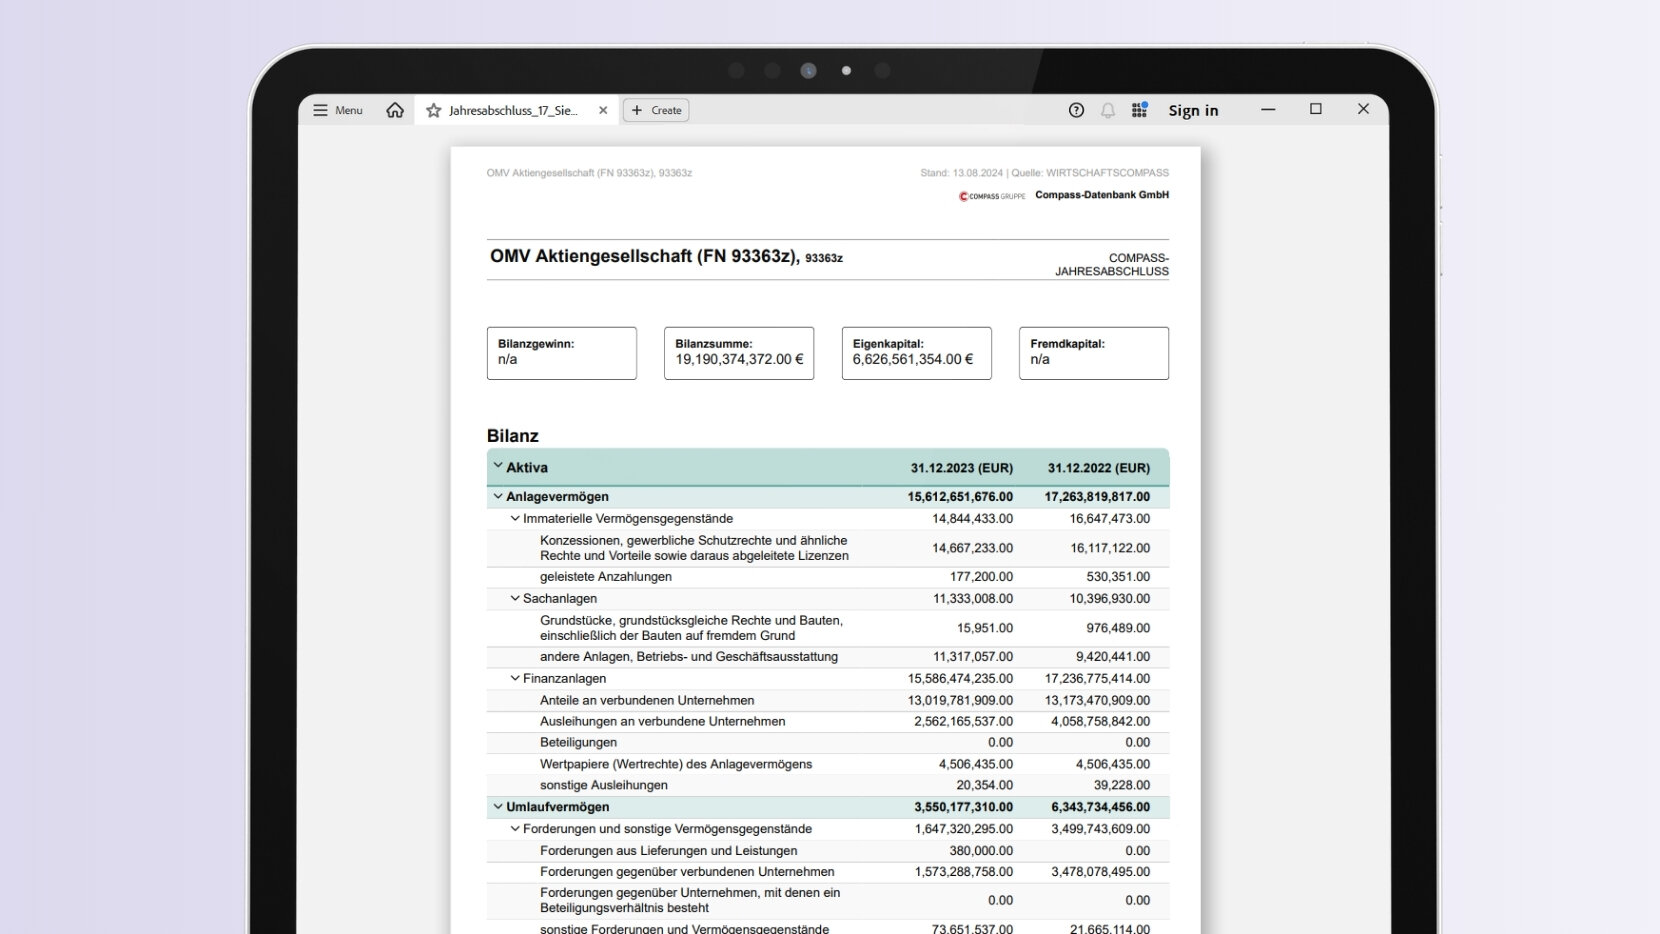
Task: Click the Compass-Datenbank GmbH text
Action: [x=1102, y=195]
